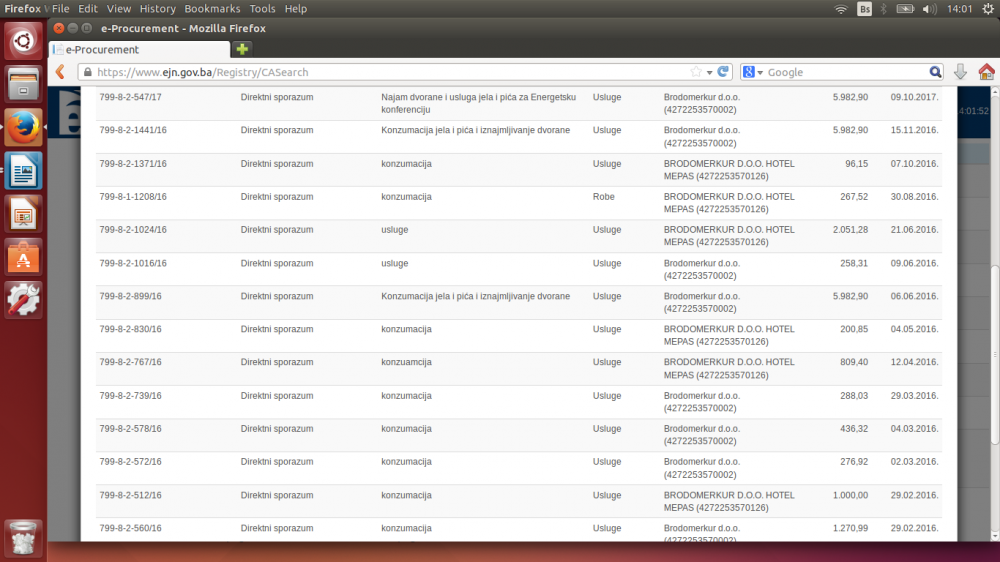Click the date 15.11.2016.
This screenshot has height=562, width=1000.
click(915, 130)
